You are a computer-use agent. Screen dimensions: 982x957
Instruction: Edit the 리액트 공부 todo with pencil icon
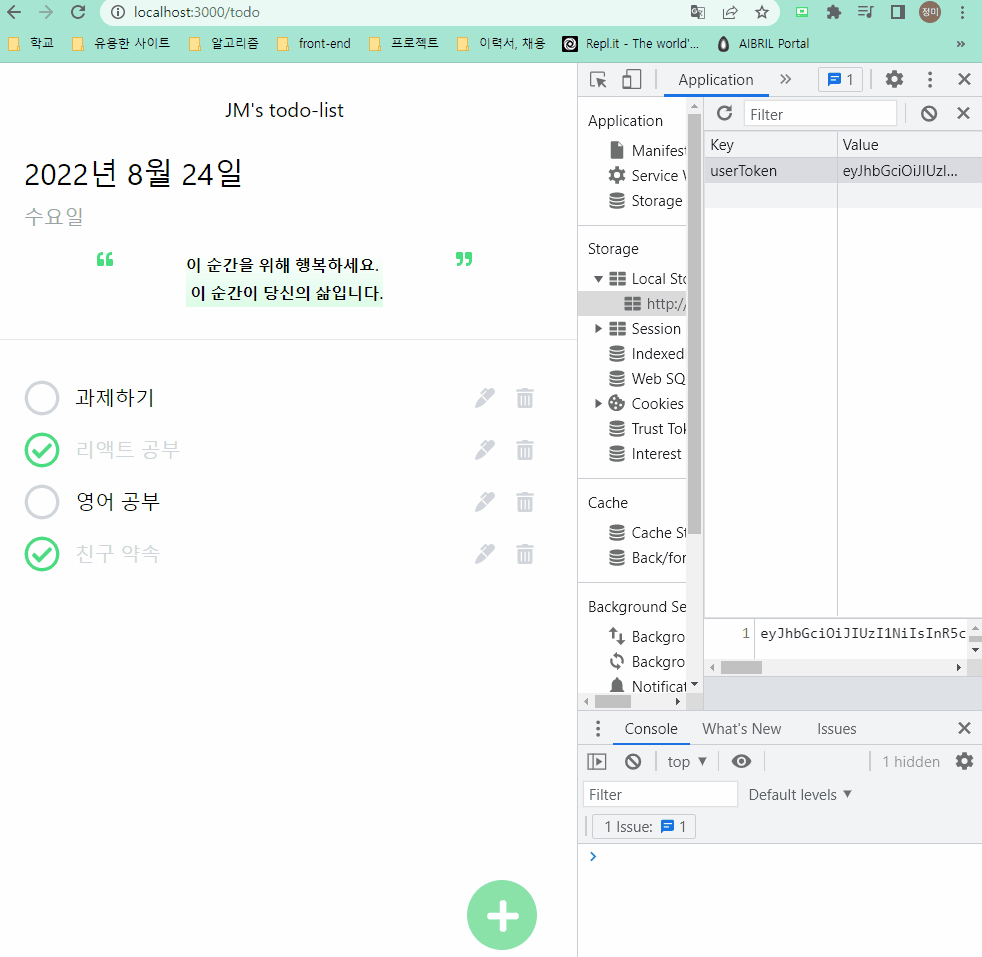coord(485,450)
